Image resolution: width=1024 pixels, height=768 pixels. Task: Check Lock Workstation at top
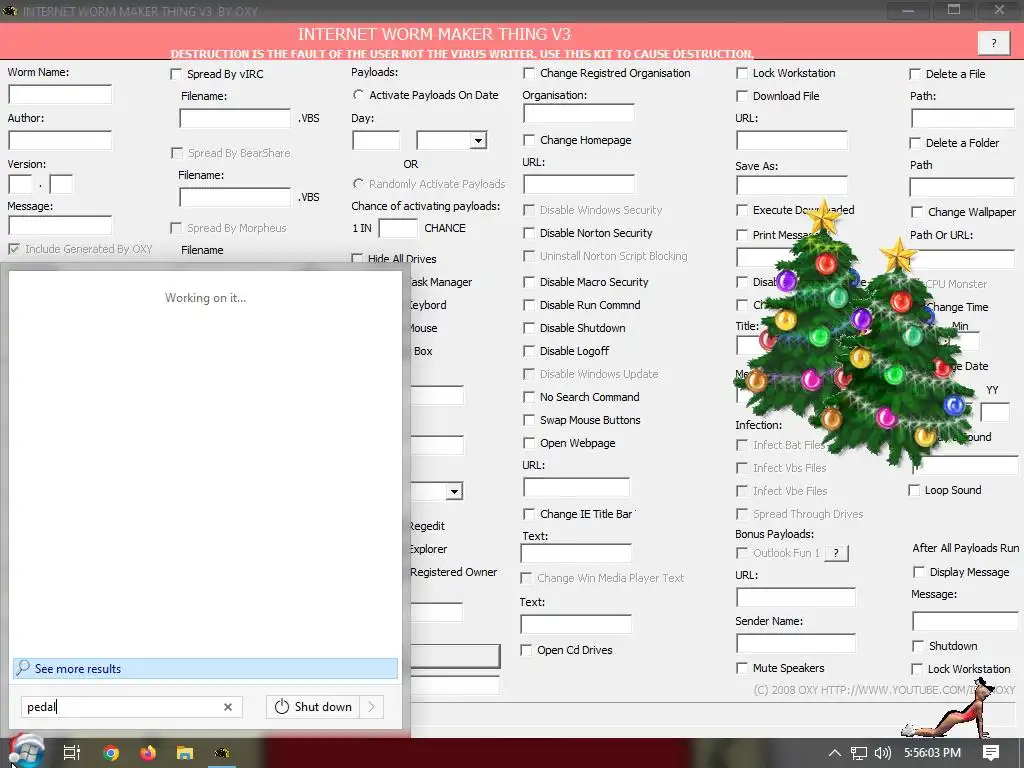coord(742,73)
